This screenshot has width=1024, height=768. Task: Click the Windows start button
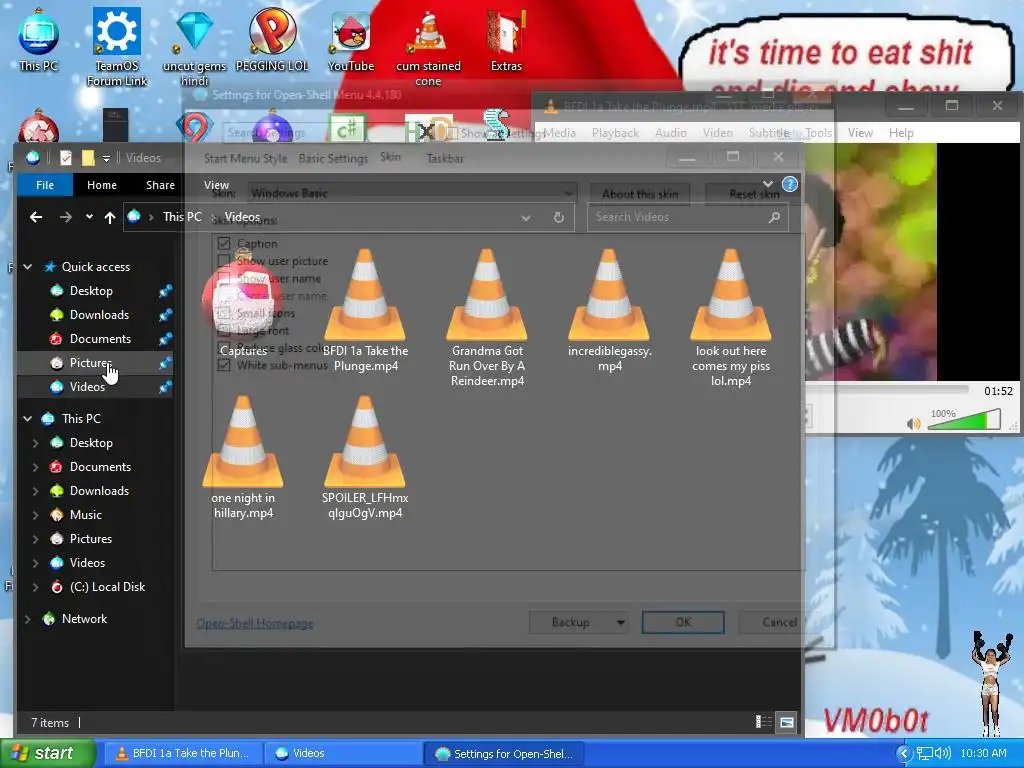click(48, 753)
